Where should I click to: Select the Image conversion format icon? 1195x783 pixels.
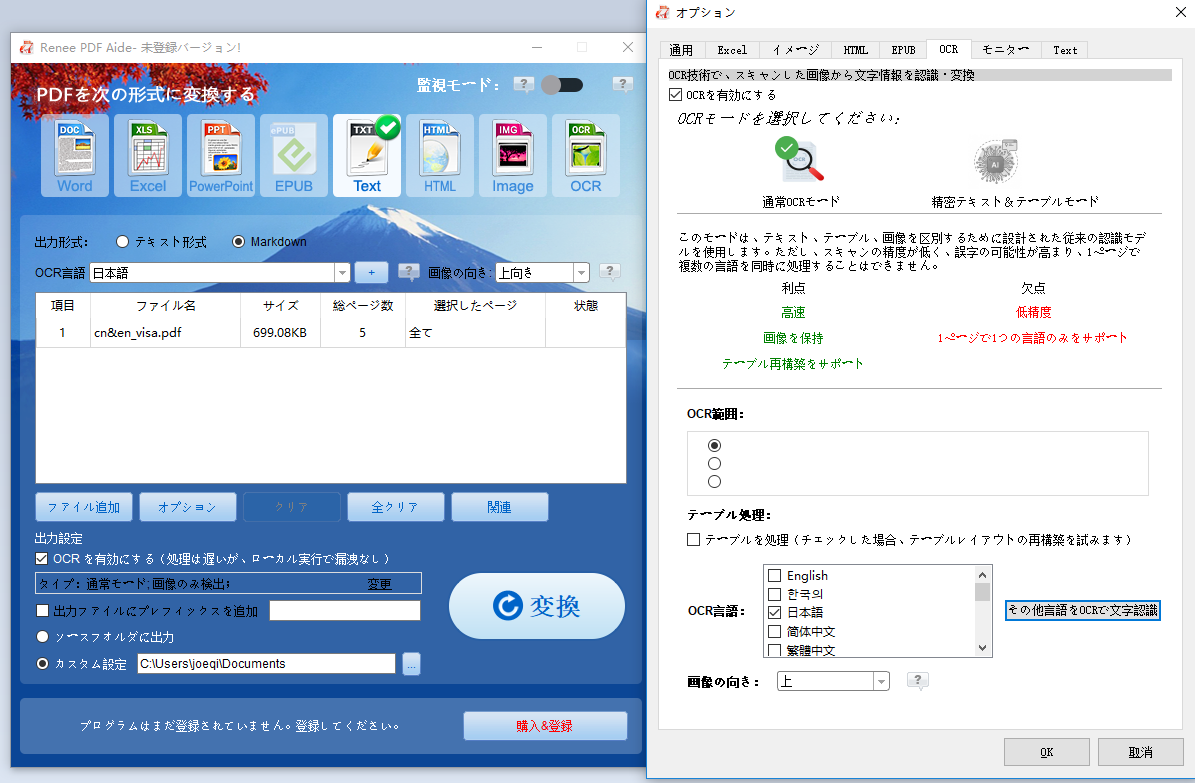pos(512,155)
